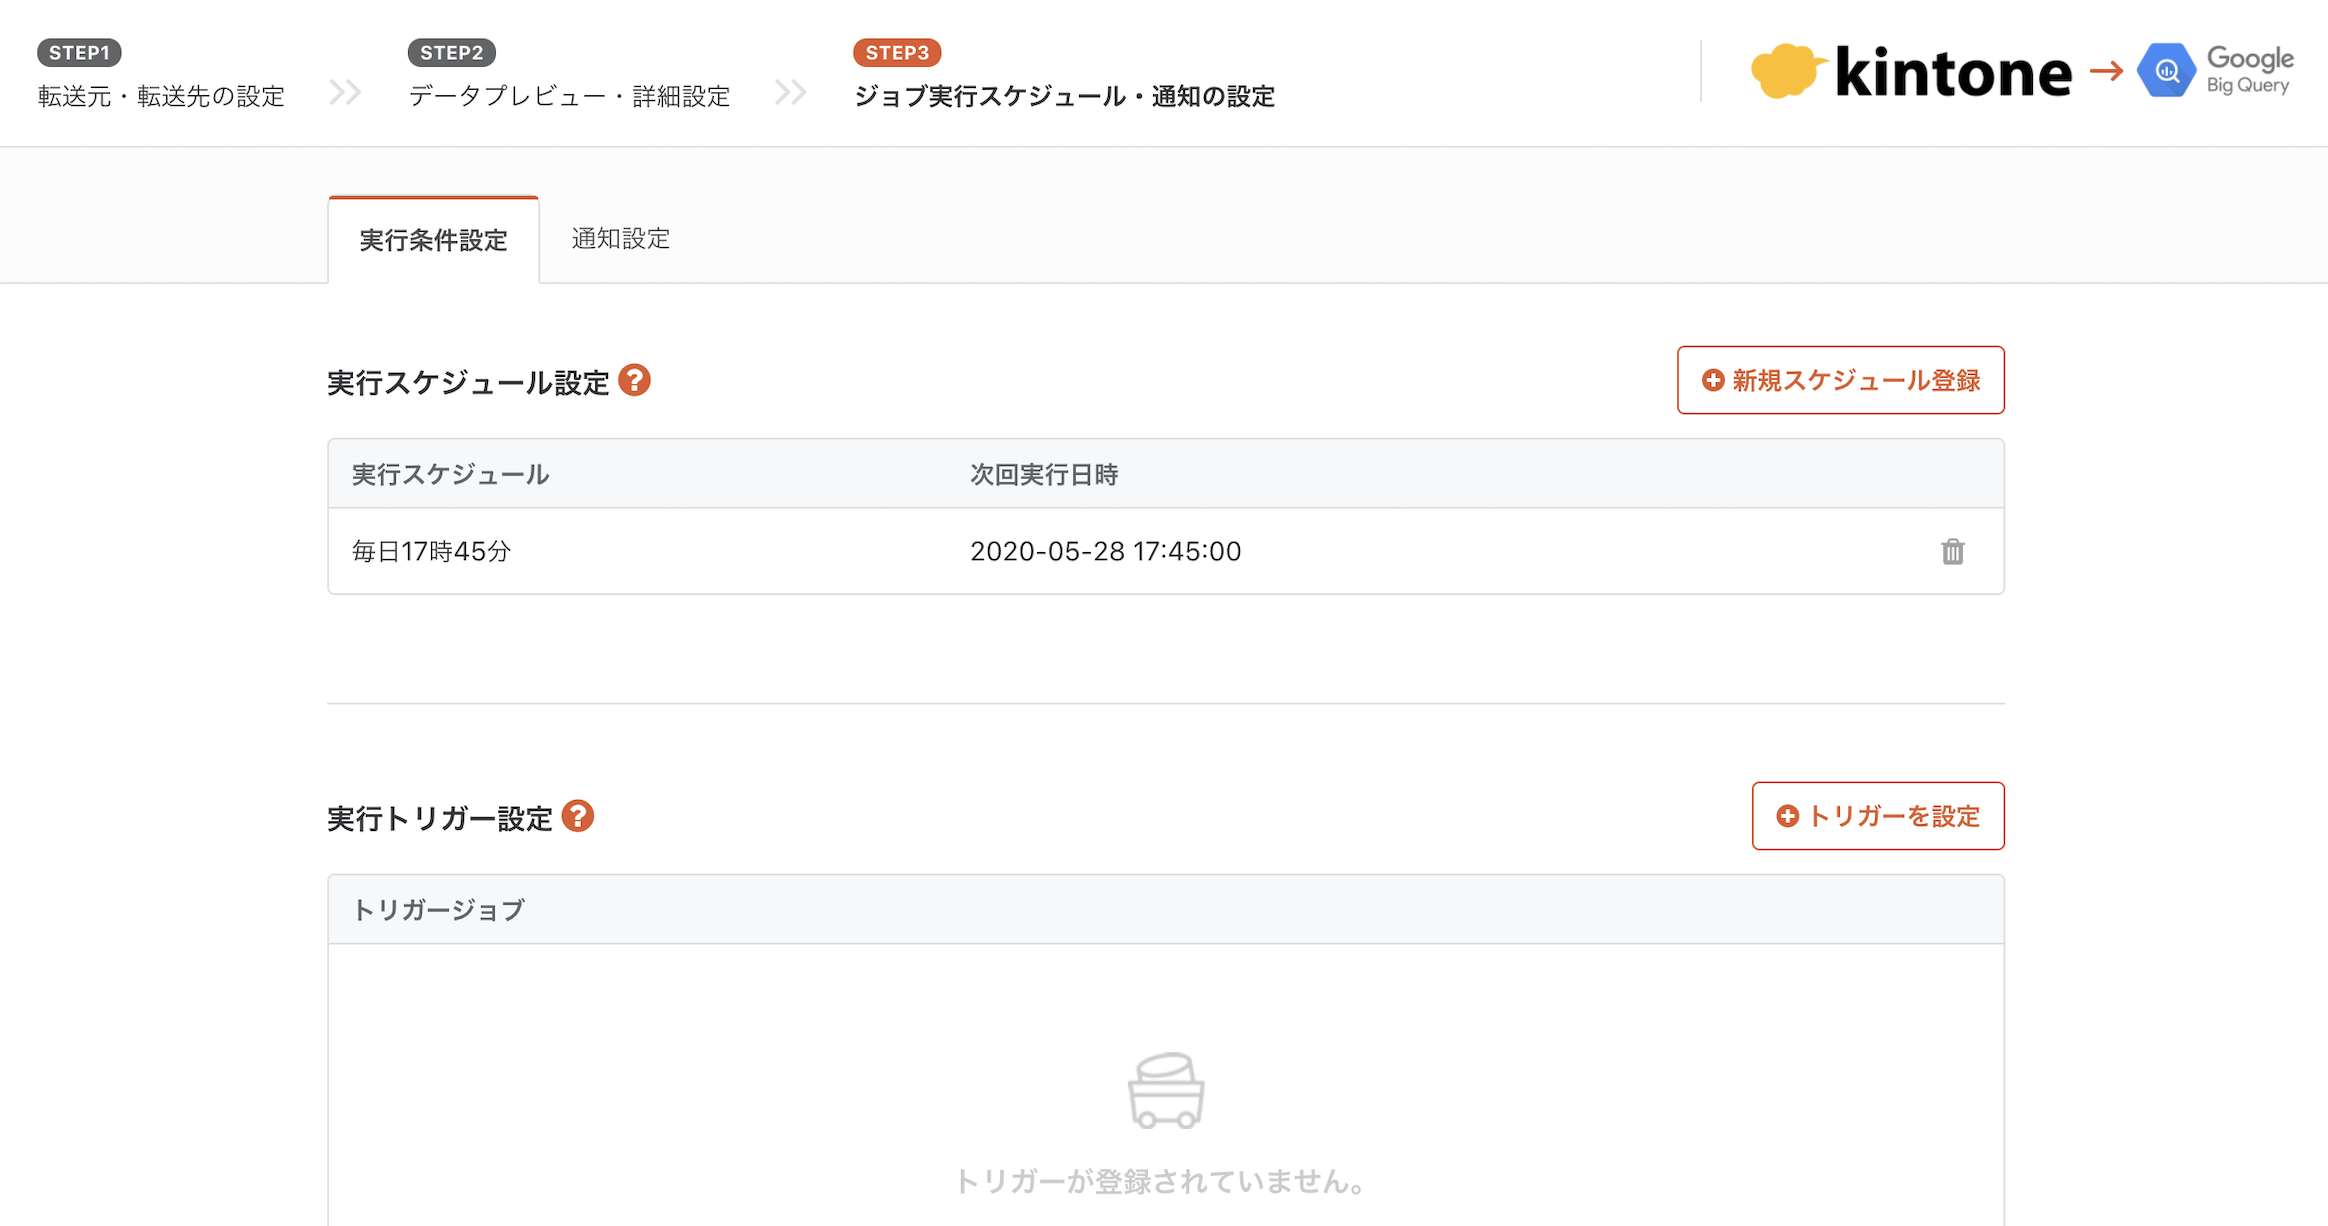The height and width of the screenshot is (1226, 2328).
Task: Click the 次回実行日時 column header
Action: (1043, 474)
